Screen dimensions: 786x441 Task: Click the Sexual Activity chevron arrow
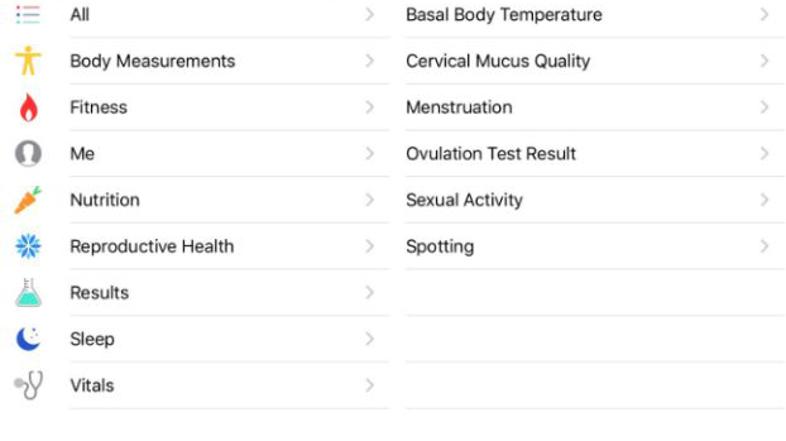pos(764,200)
